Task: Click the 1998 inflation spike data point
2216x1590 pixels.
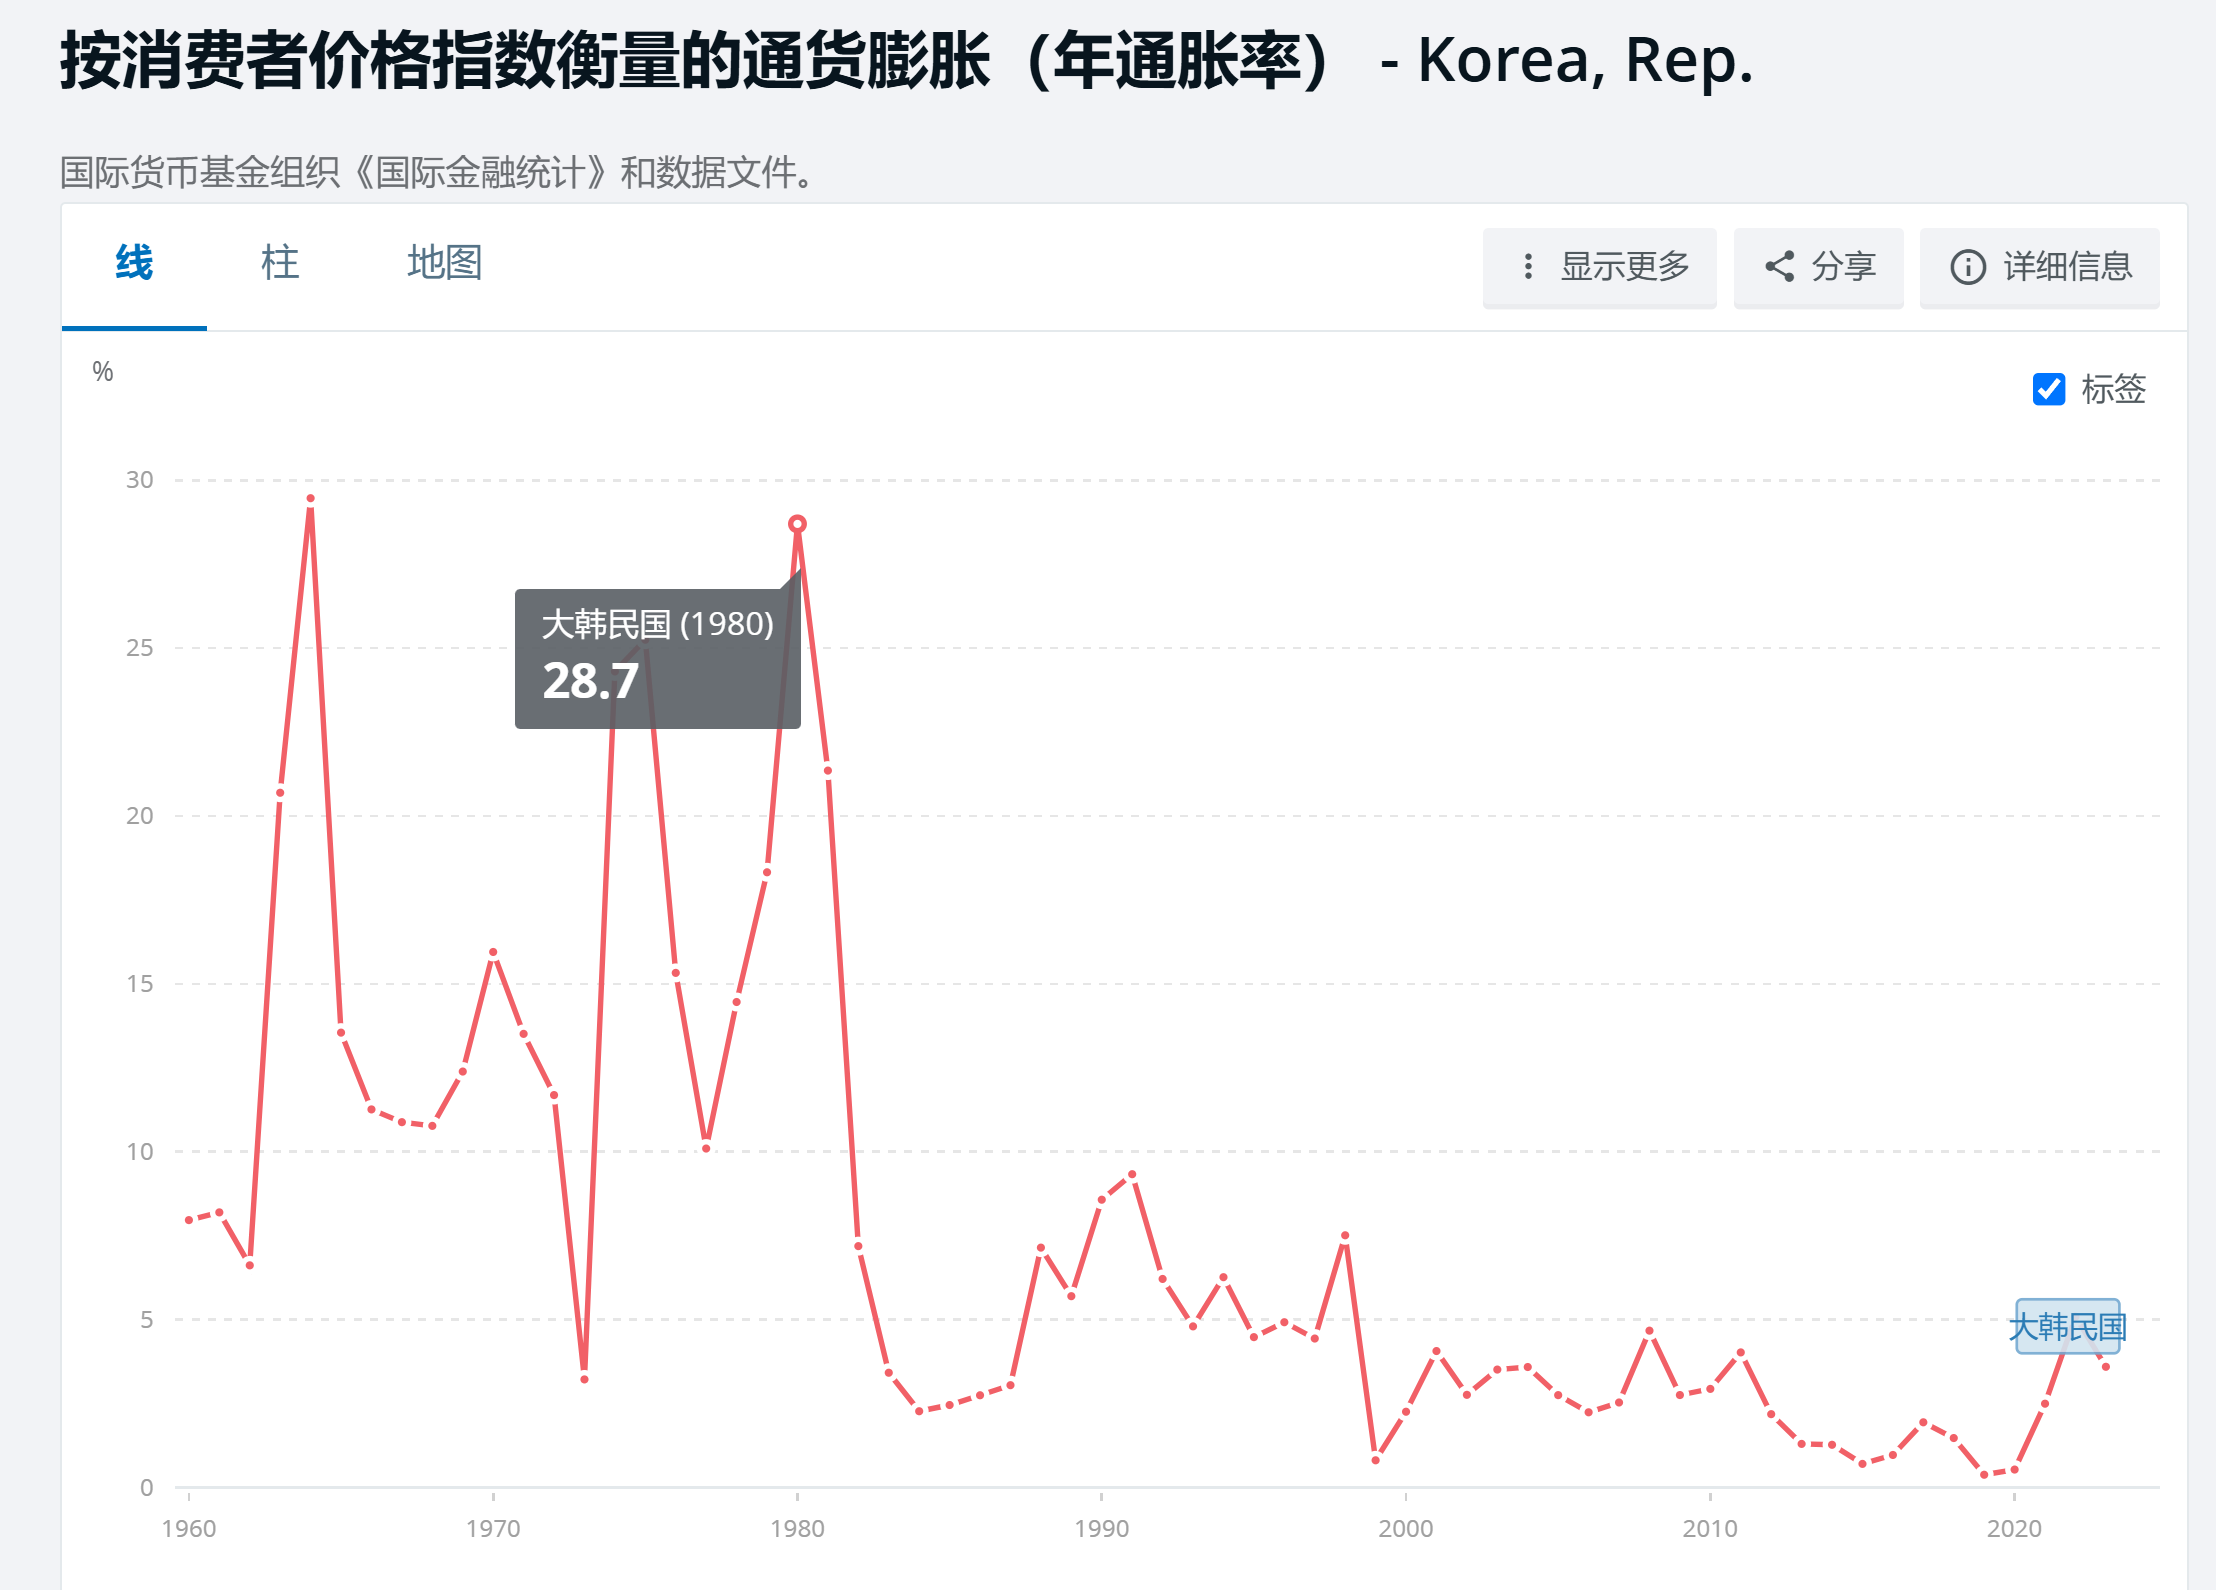Action: tap(1345, 1237)
